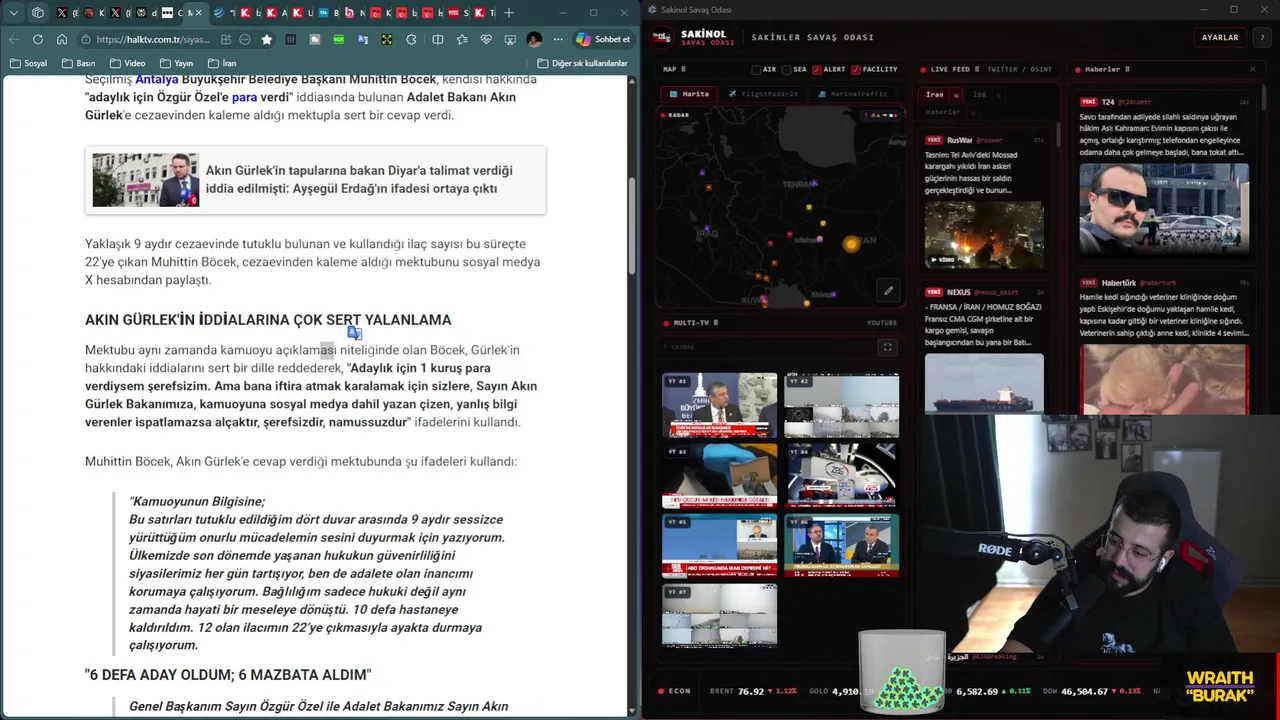Switch to the MarineTraffic tab
1280x720 pixels.
(x=854, y=94)
